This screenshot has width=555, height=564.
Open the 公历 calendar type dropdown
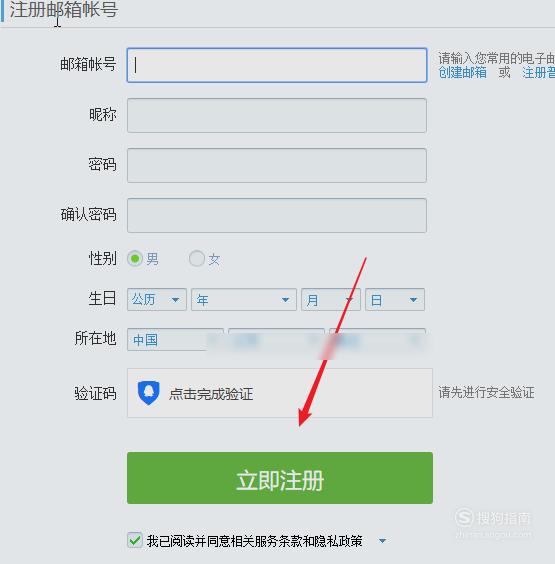point(156,299)
